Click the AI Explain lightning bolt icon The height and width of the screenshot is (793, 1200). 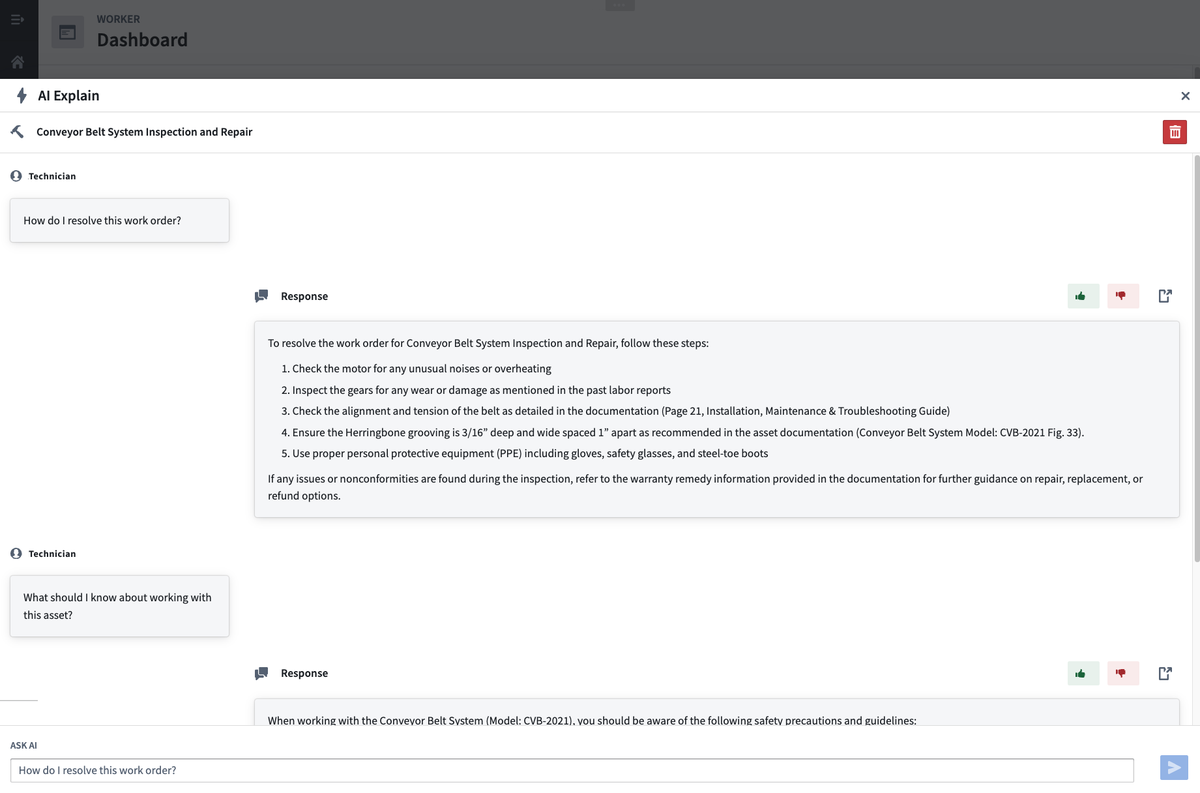coord(21,96)
